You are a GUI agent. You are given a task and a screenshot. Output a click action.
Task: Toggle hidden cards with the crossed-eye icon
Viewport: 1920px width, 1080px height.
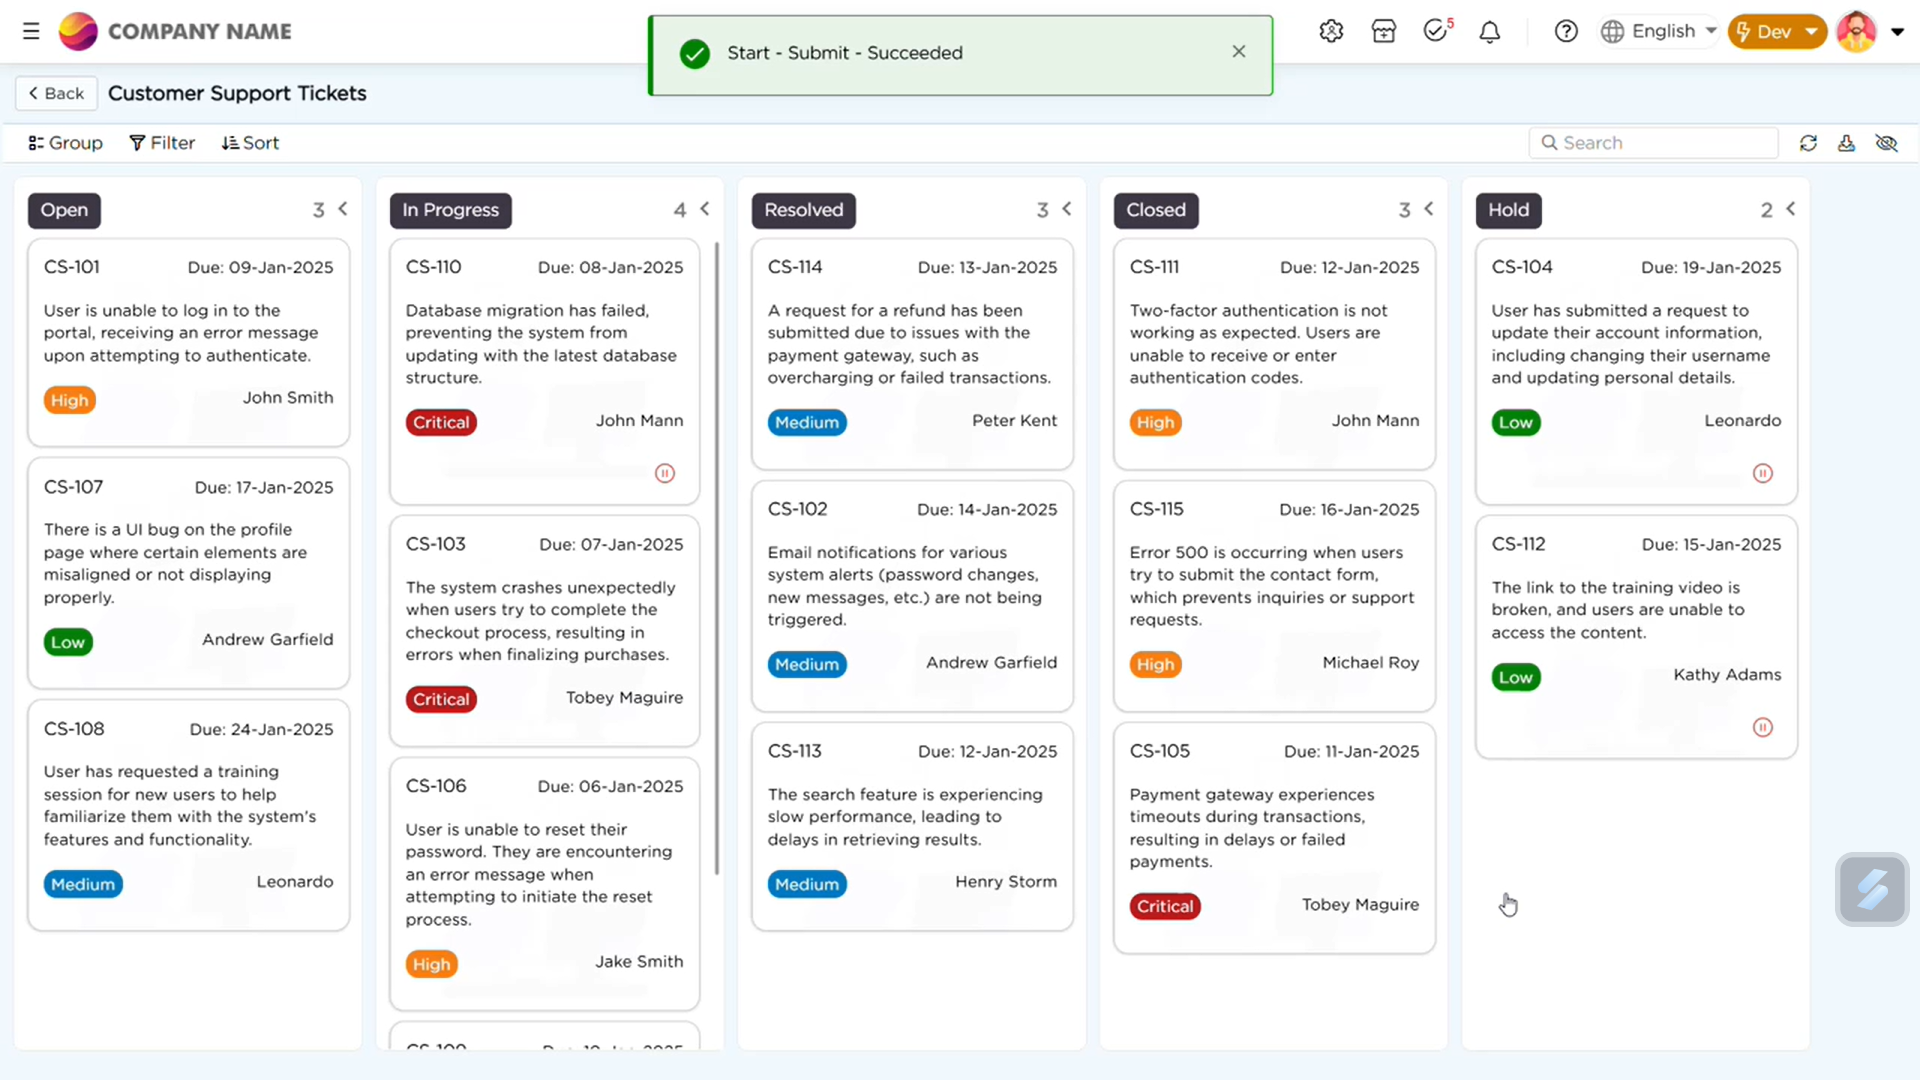tap(1887, 143)
